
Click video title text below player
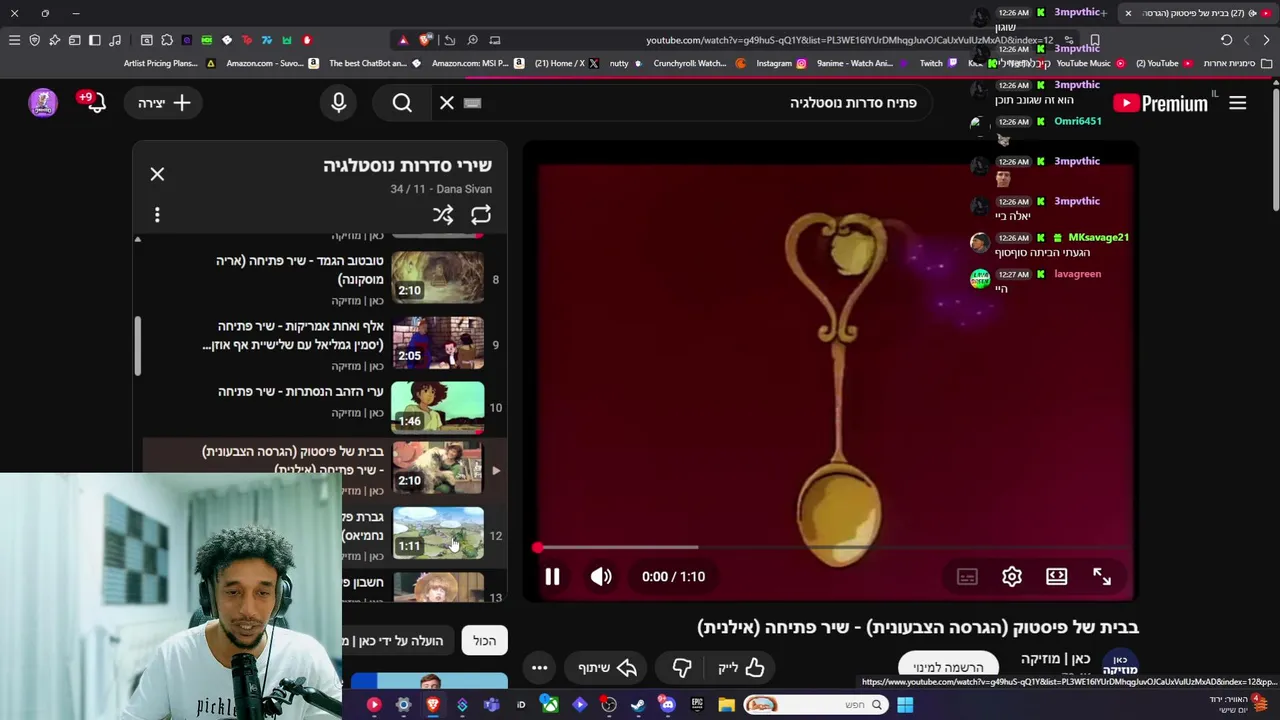coord(918,627)
